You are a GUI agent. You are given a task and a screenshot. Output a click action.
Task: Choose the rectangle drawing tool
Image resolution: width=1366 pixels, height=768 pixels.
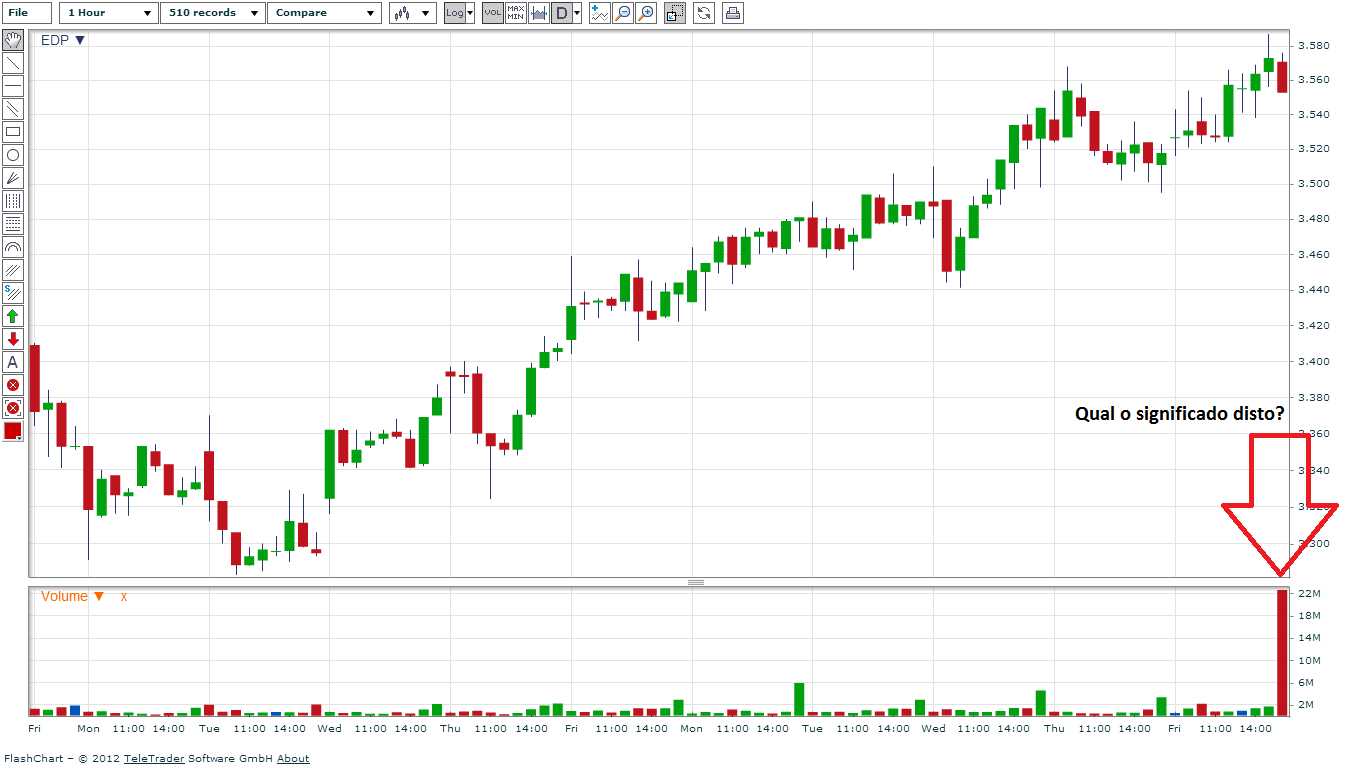coord(13,132)
